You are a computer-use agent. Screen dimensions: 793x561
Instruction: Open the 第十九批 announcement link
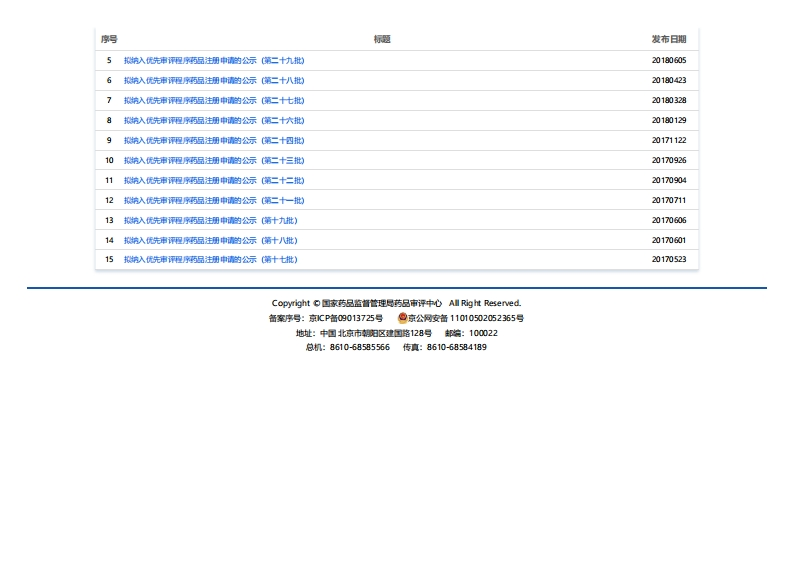point(210,221)
